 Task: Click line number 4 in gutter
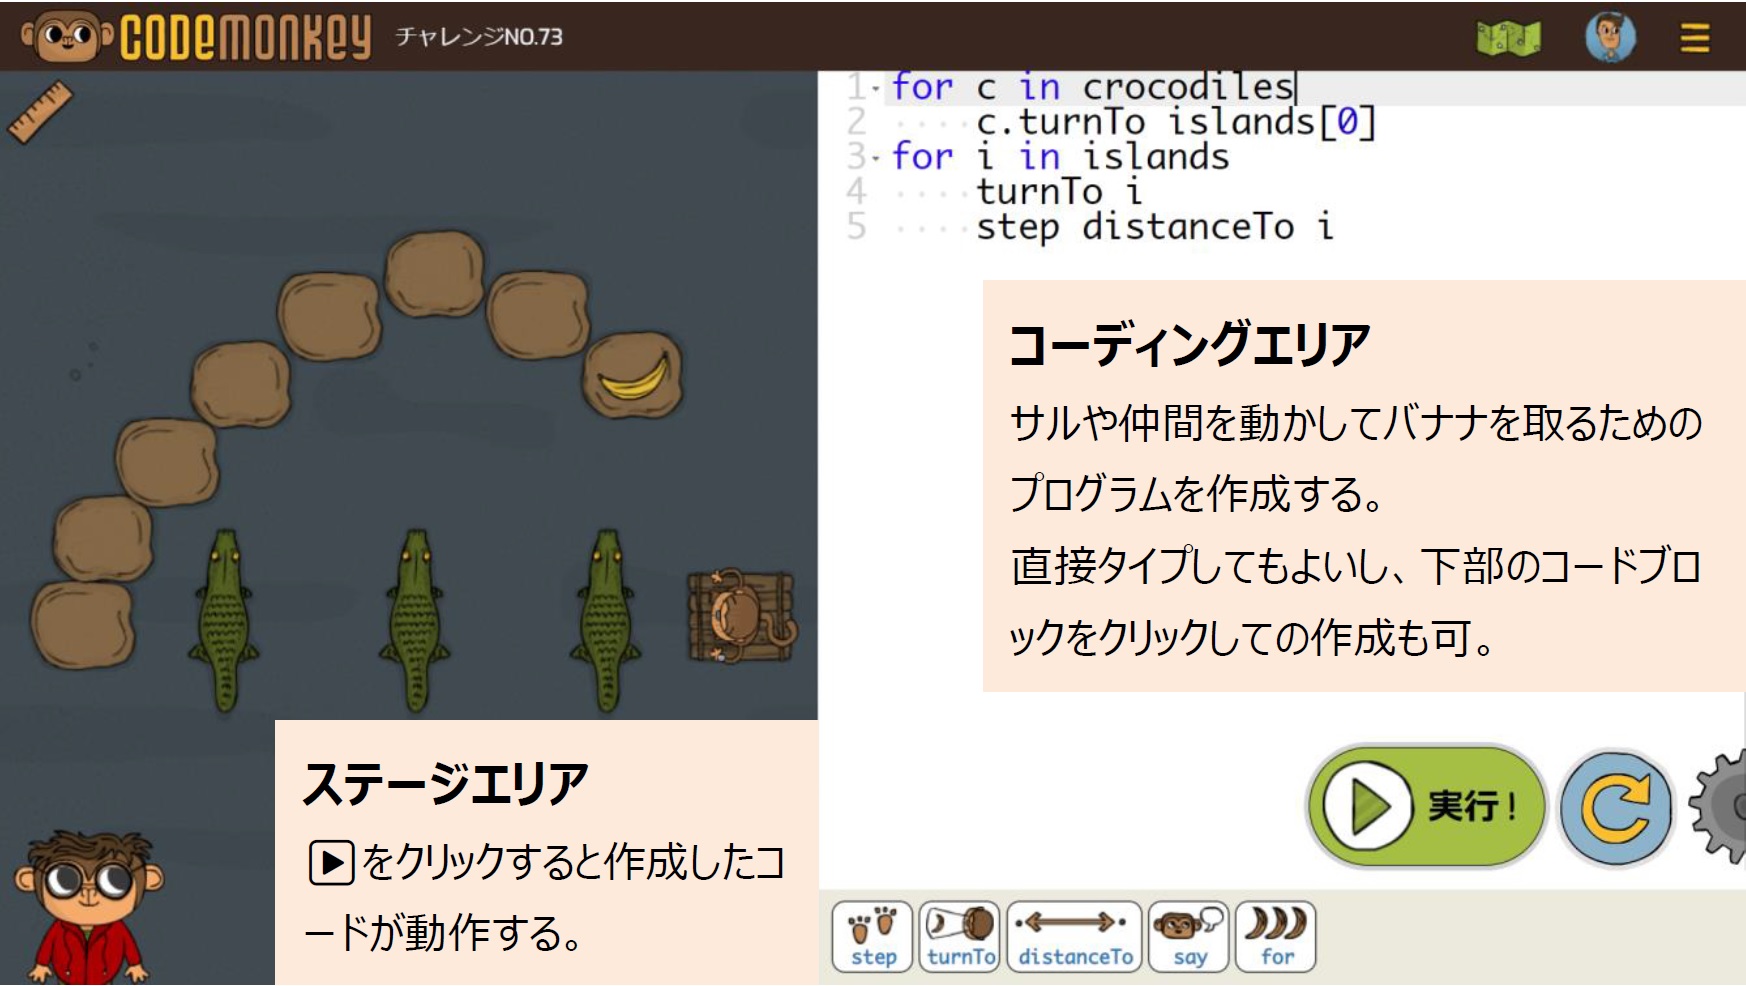point(856,191)
